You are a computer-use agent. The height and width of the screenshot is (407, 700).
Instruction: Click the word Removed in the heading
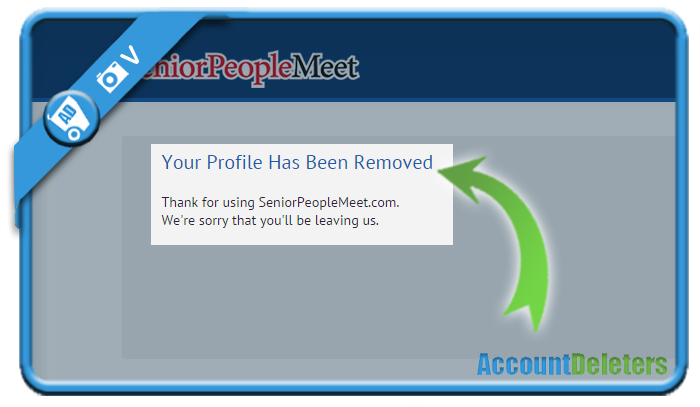[x=393, y=162]
